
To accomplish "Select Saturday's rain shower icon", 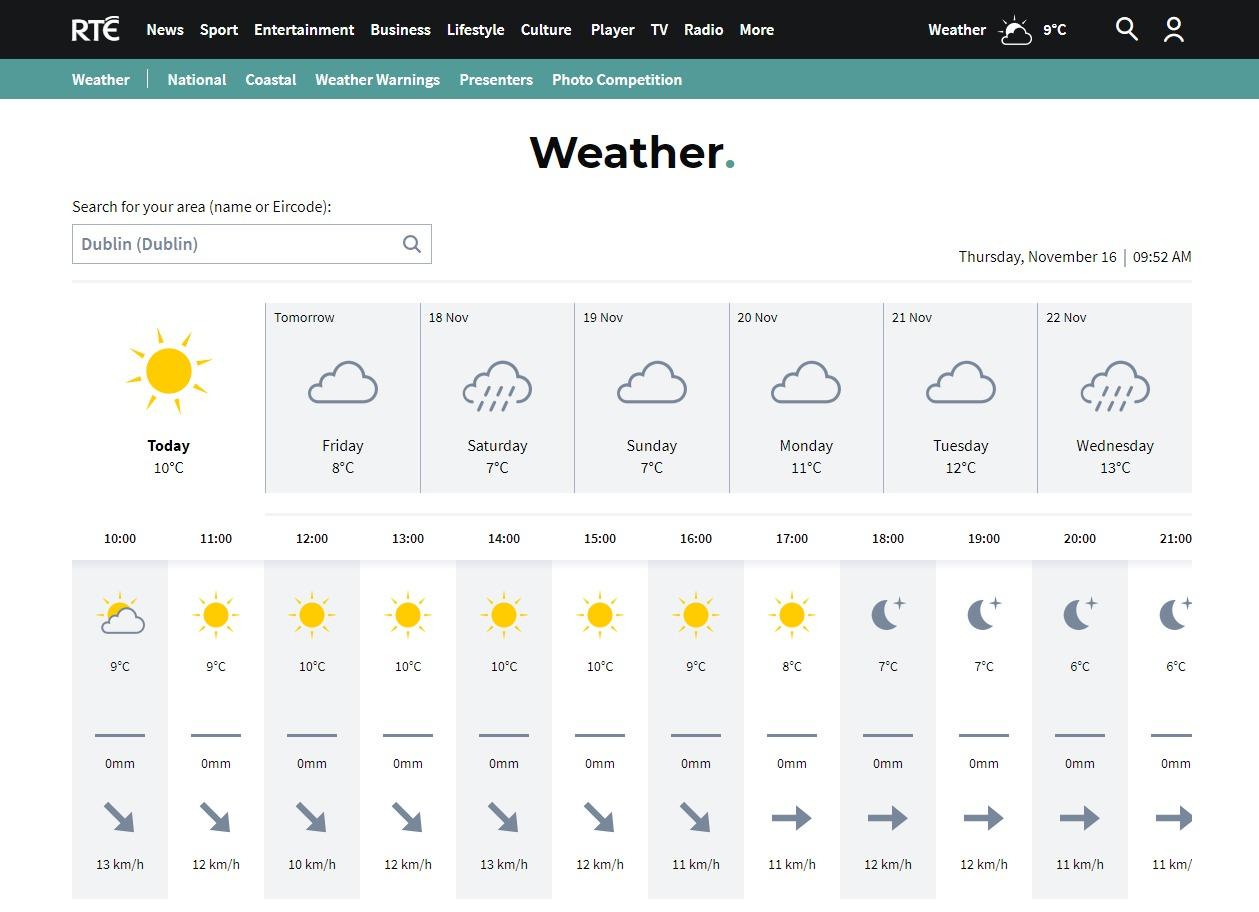I will (497, 385).
